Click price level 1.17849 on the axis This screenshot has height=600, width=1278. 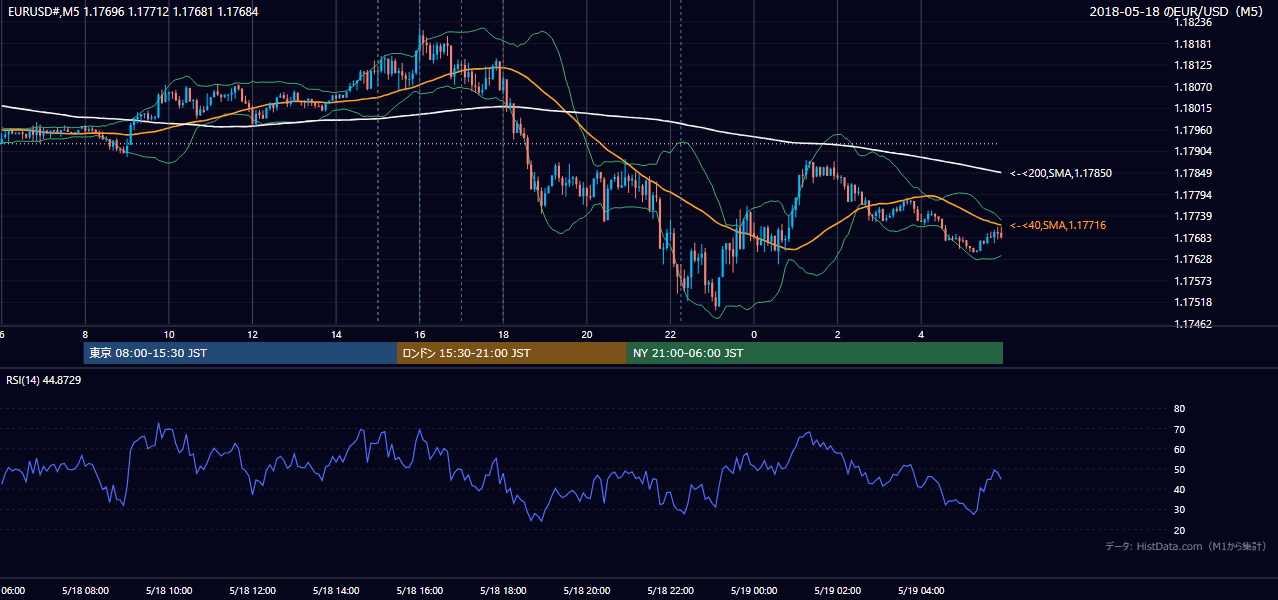pos(1193,173)
